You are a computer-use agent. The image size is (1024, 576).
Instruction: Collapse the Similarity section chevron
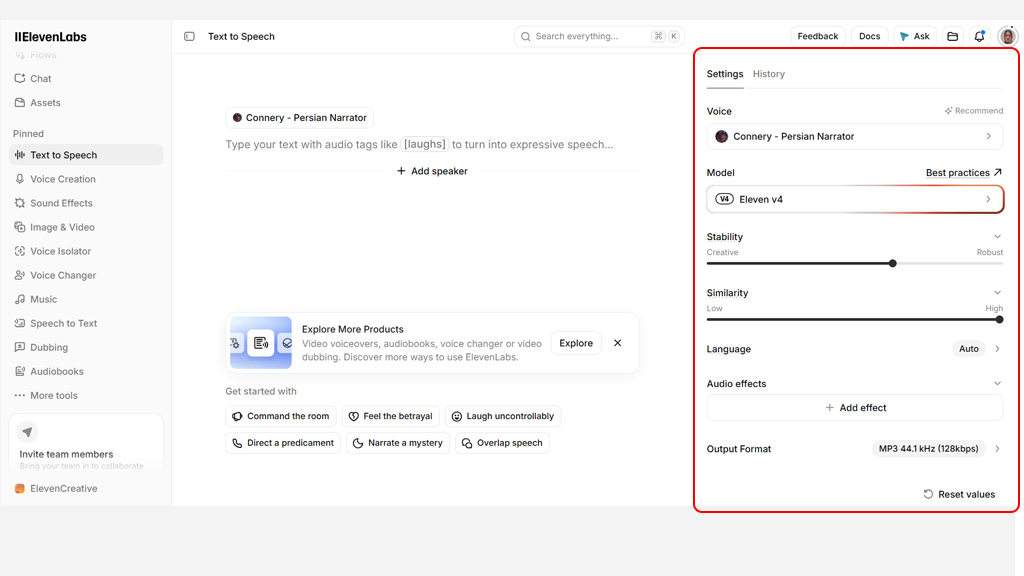(x=997, y=293)
